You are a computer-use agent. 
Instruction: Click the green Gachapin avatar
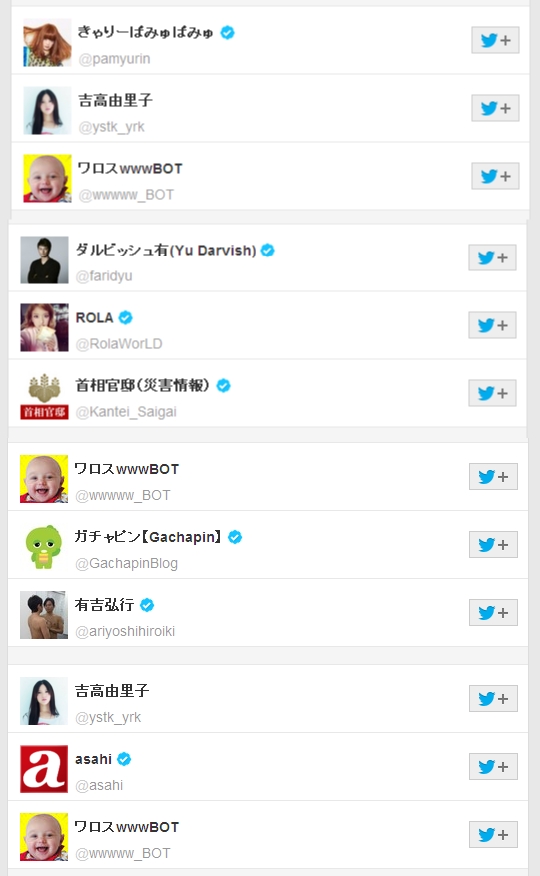click(44, 547)
